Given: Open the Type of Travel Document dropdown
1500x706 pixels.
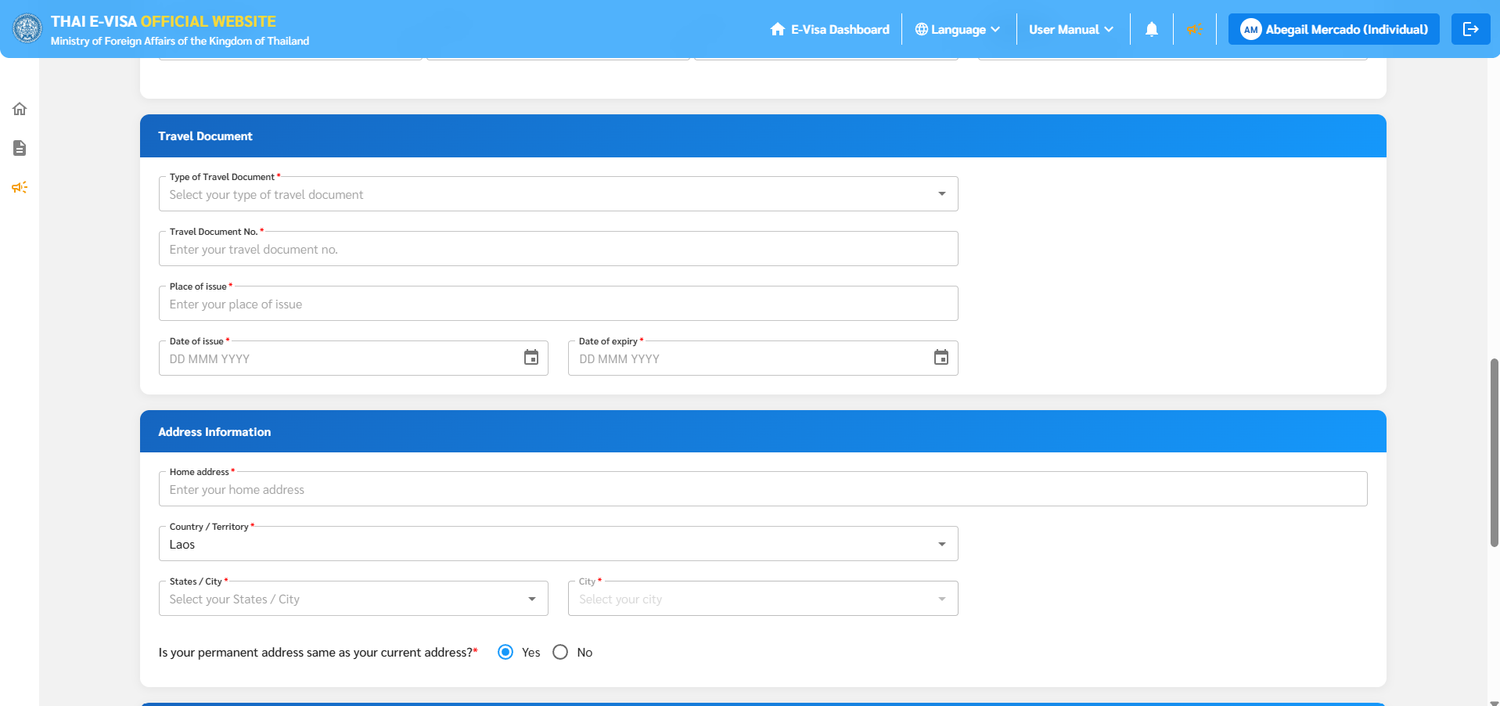Looking at the screenshot, I should [x=558, y=194].
